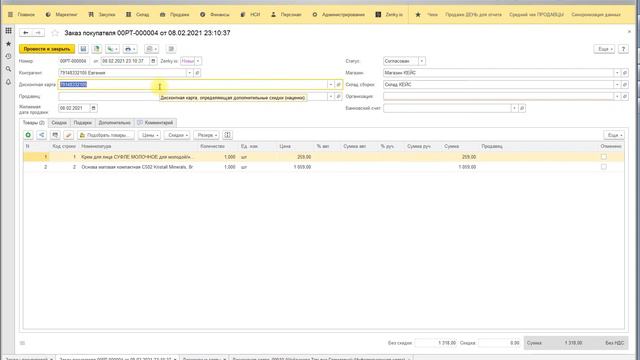640x360 pixels.
Task: Toggle Отменено checkbox in row 2
Action: [x=604, y=167]
